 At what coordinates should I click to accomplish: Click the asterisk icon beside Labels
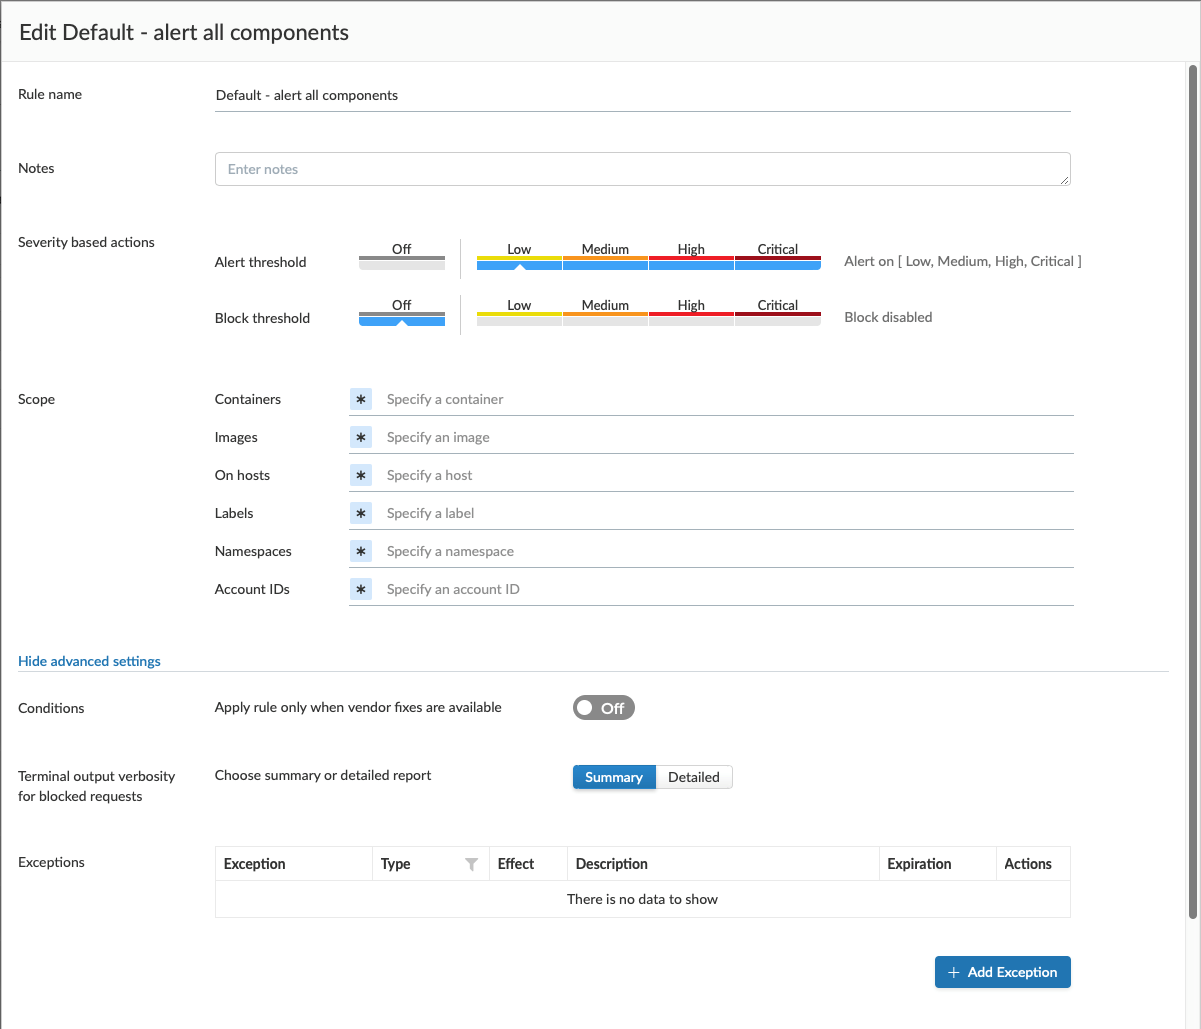click(x=361, y=513)
